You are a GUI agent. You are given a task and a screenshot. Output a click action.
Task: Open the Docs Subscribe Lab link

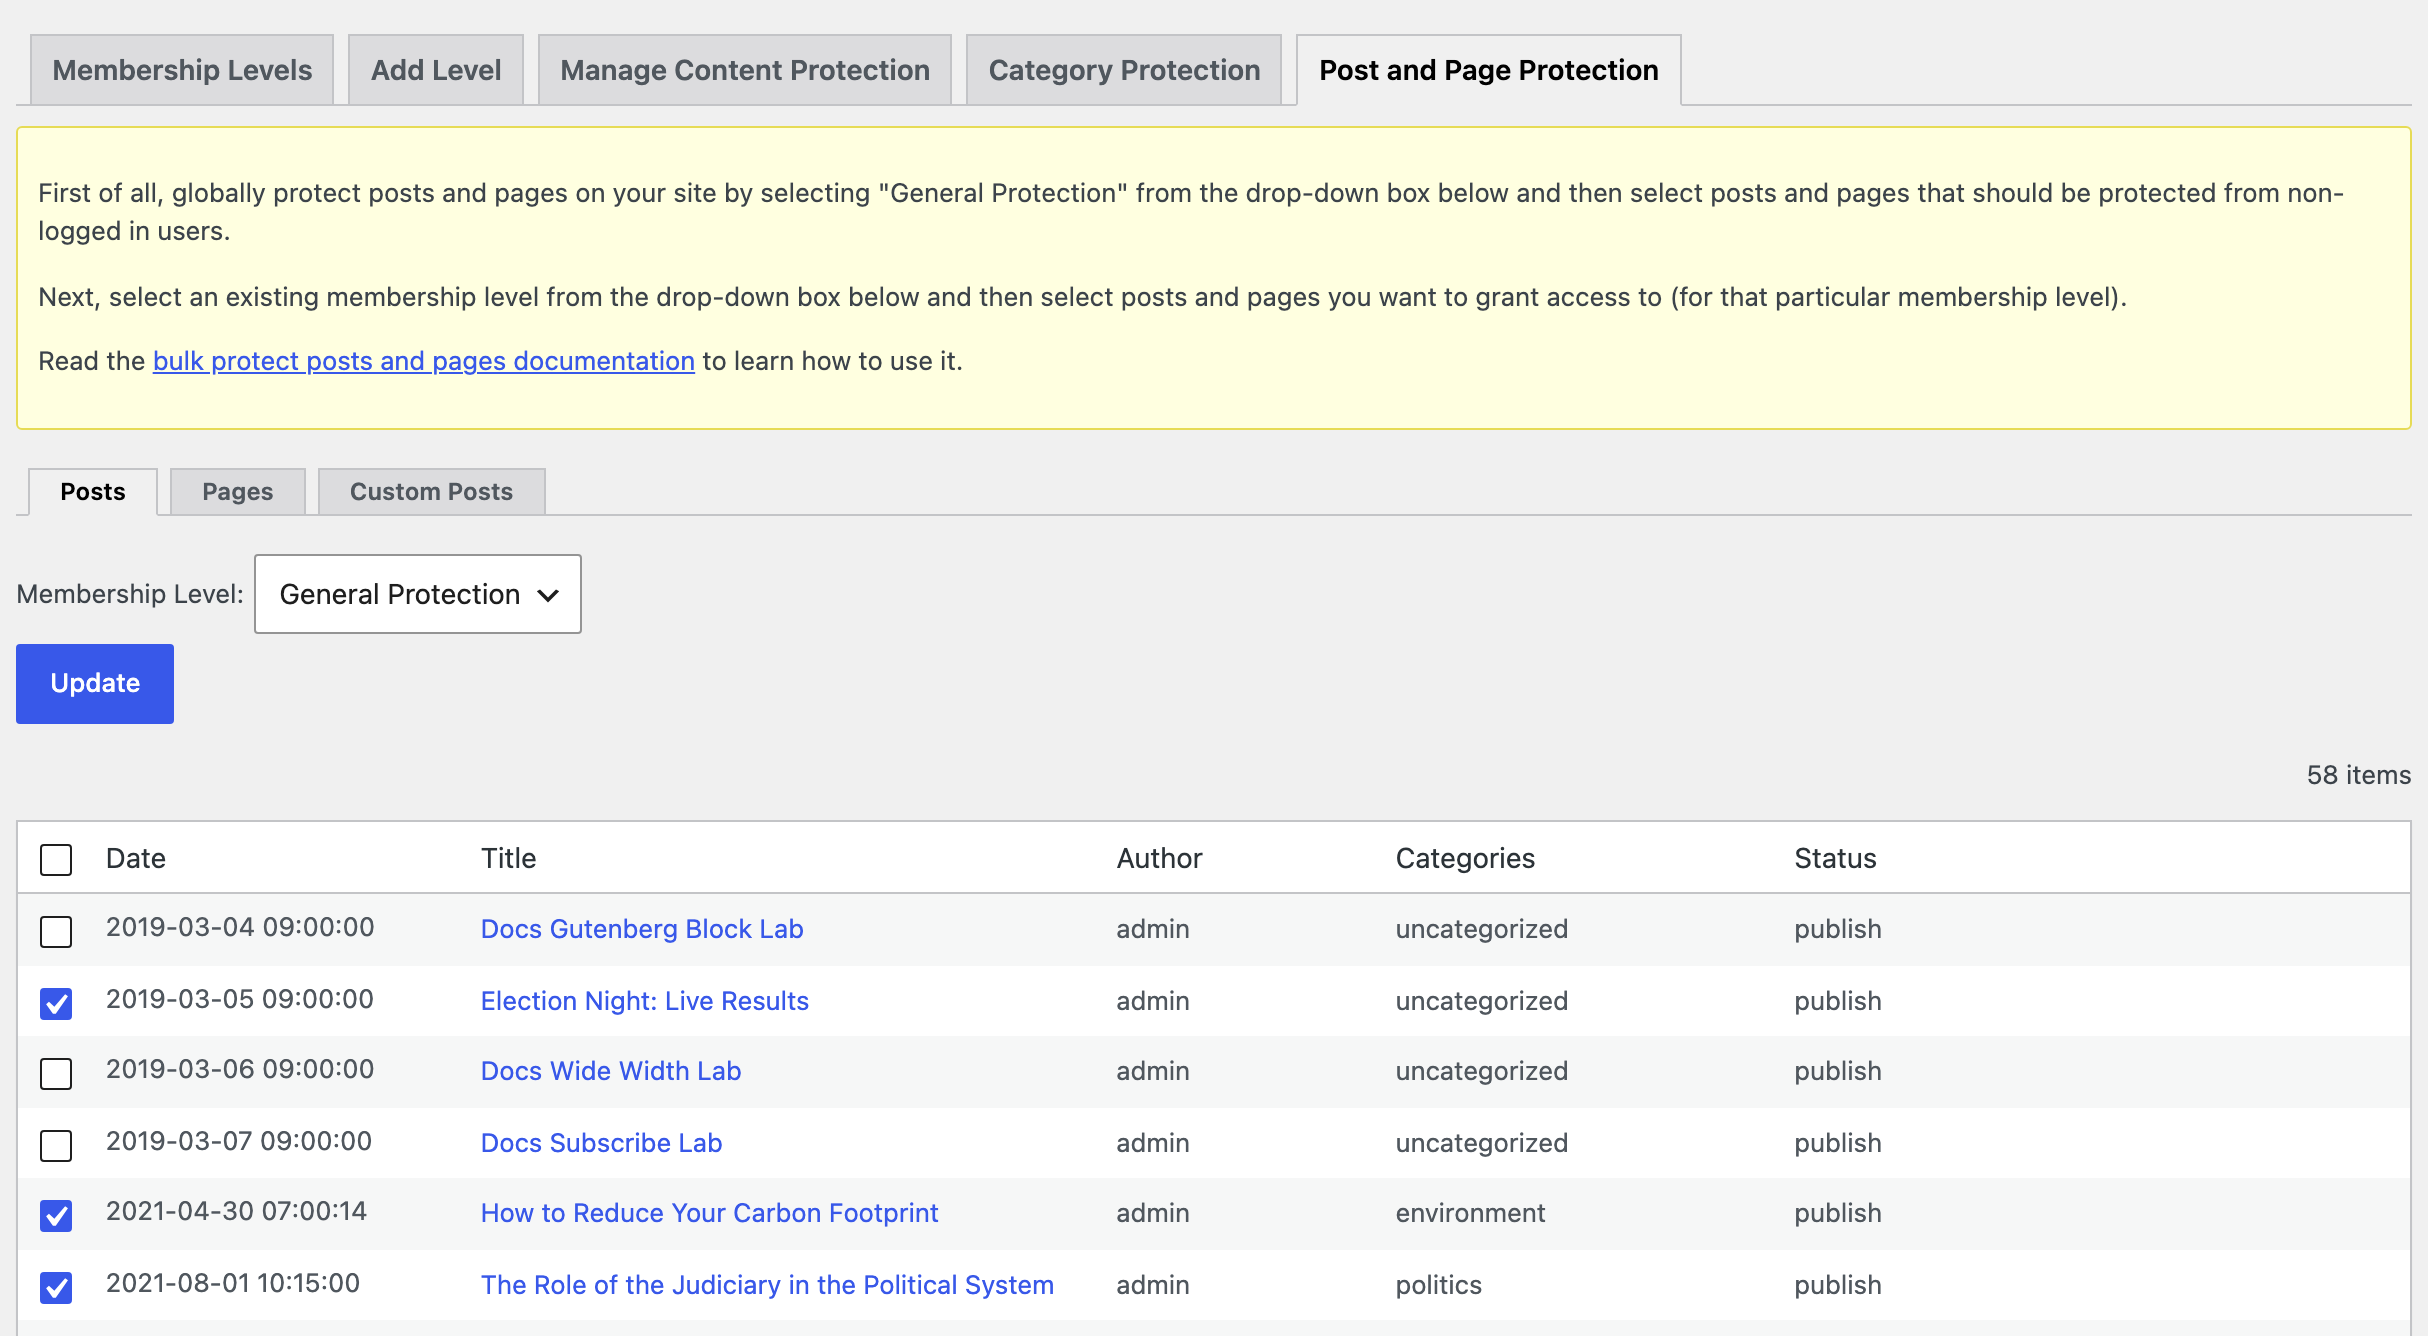[x=602, y=1143]
